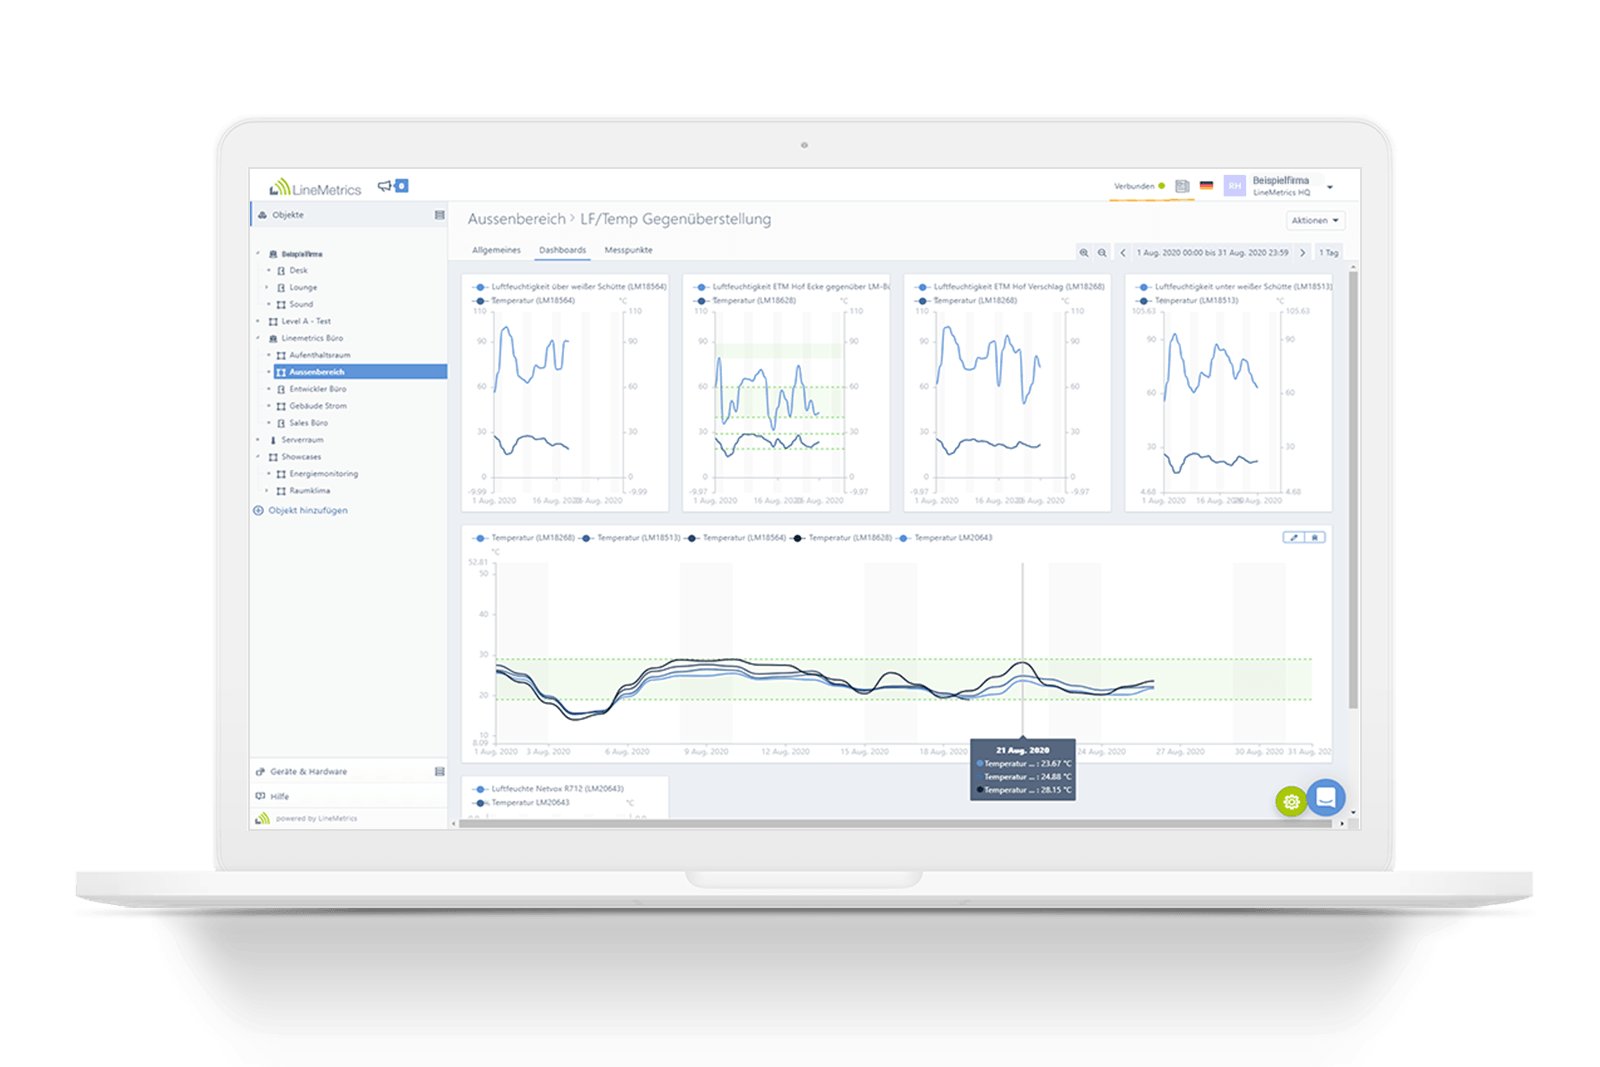Open the notifications megaphone icon

386,186
